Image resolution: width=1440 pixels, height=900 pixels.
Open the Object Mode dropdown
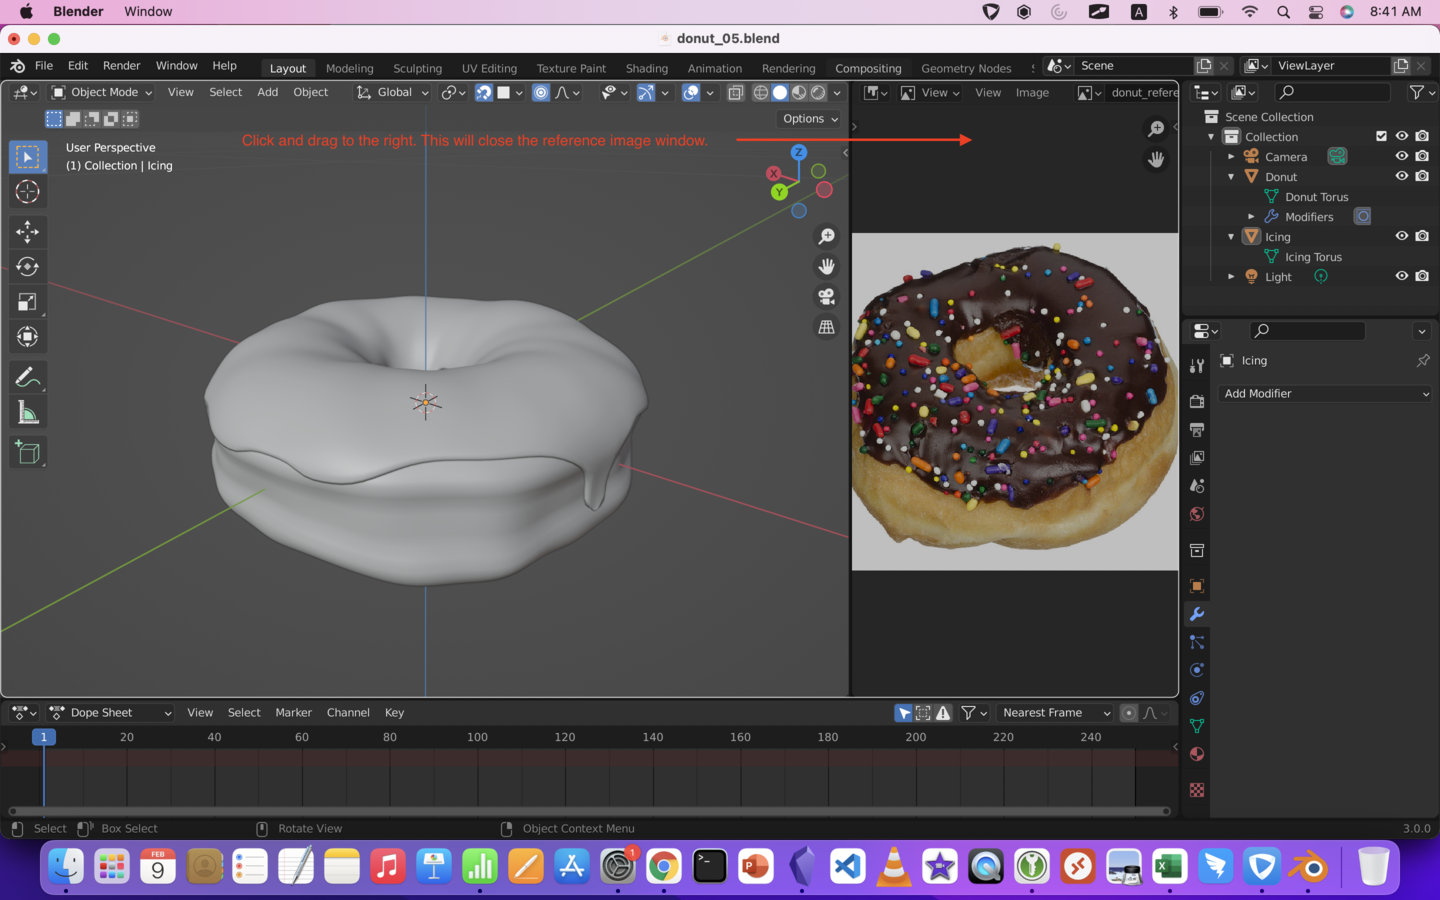pyautogui.click(x=103, y=92)
